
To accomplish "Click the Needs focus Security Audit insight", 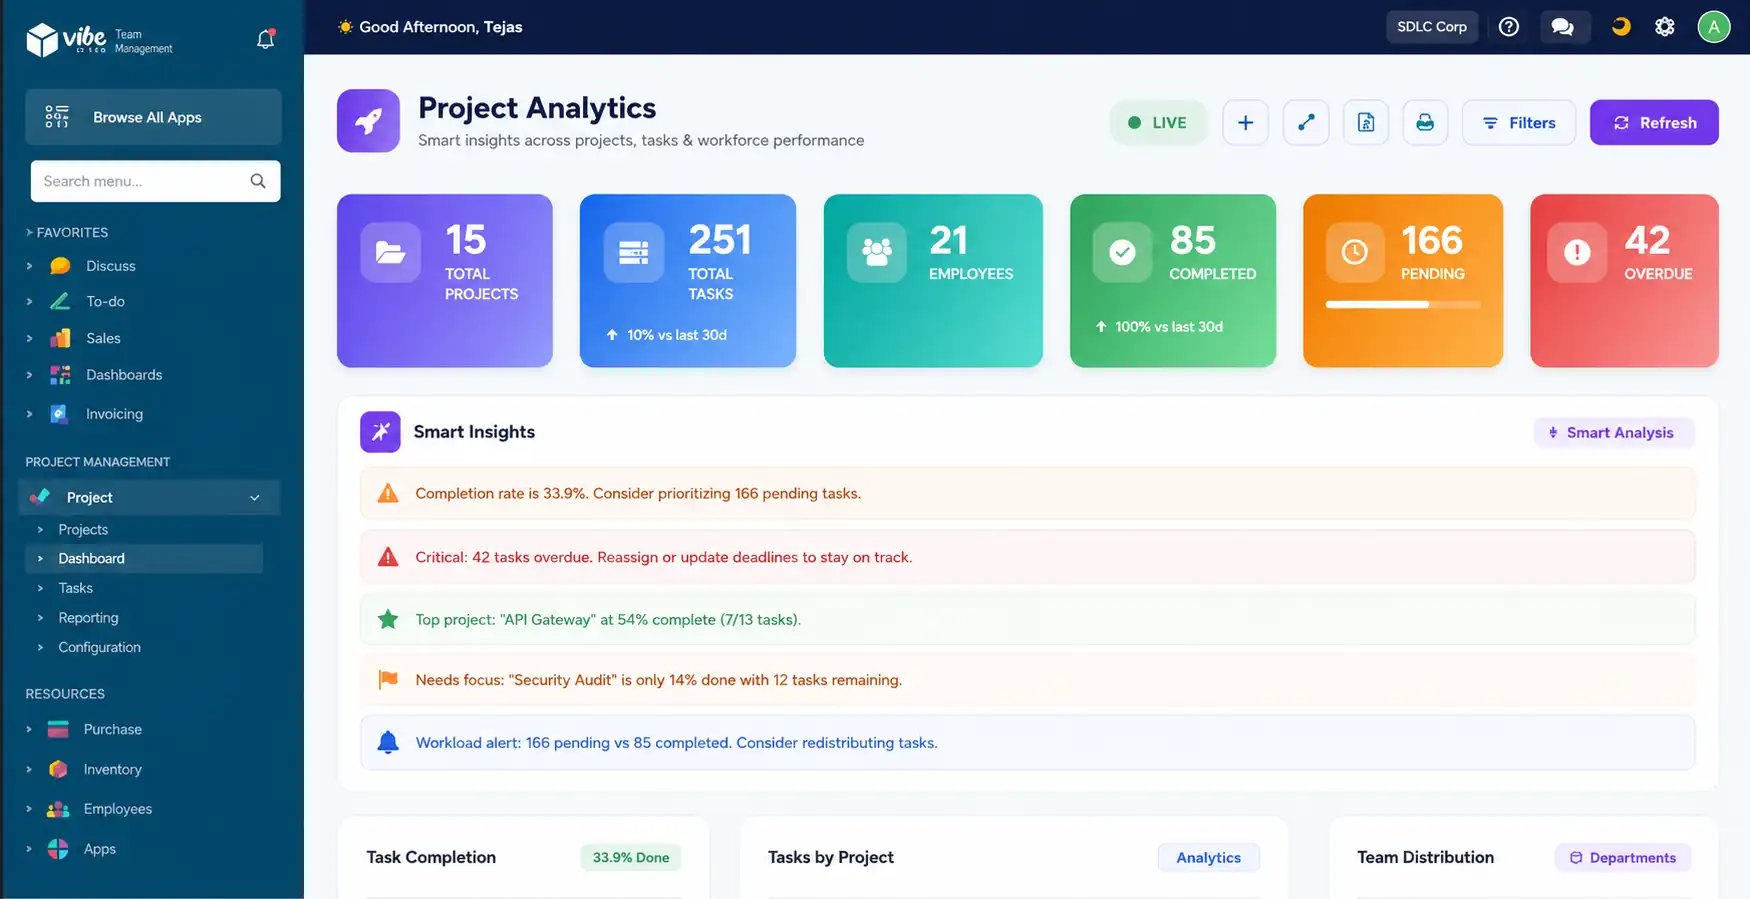I will [x=1027, y=680].
